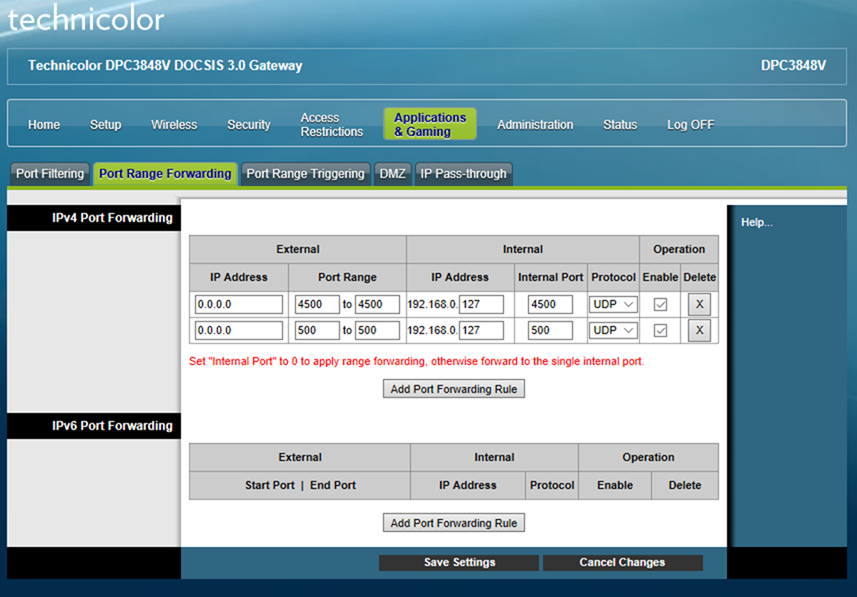857x597 pixels.
Task: Open protocol dropdown for port 500 rule
Action: [613, 330]
